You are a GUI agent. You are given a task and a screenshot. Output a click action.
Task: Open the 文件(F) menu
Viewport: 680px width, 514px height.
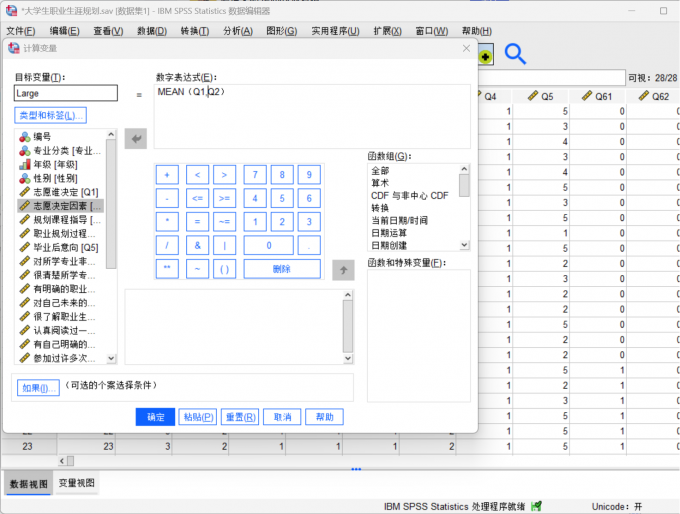(x=20, y=31)
